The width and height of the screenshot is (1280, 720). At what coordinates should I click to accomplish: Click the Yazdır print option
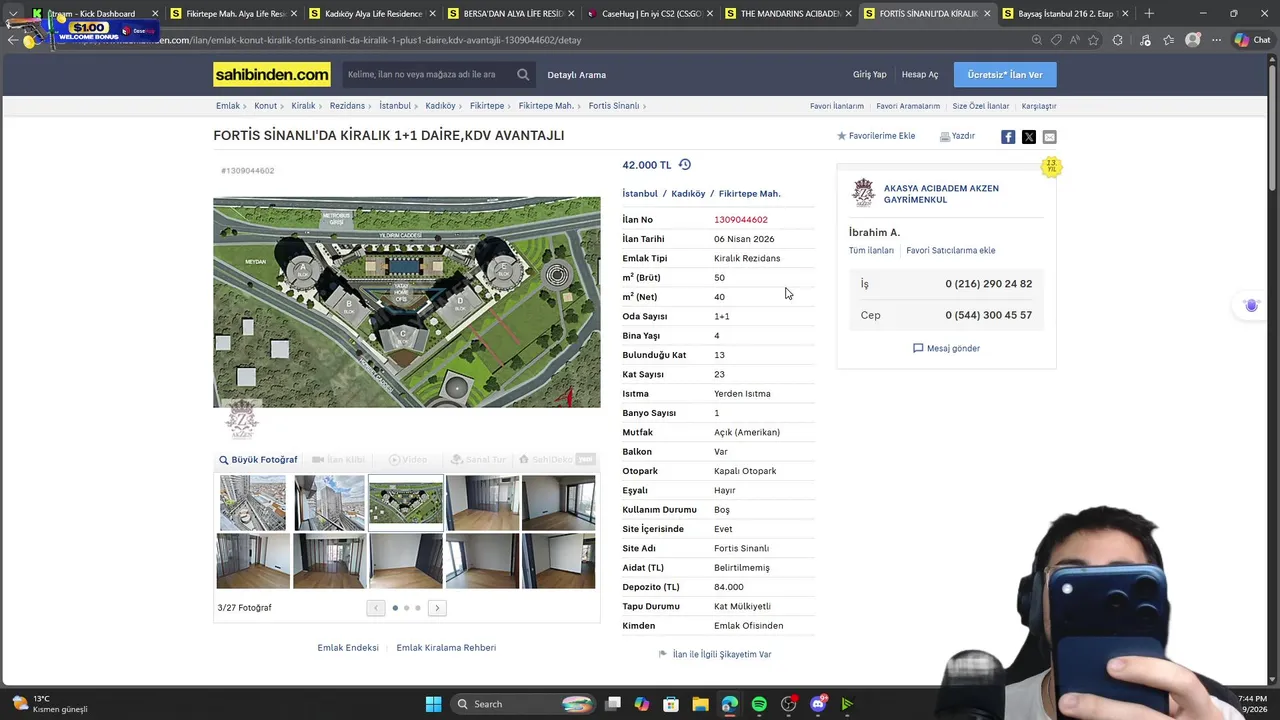point(957,136)
